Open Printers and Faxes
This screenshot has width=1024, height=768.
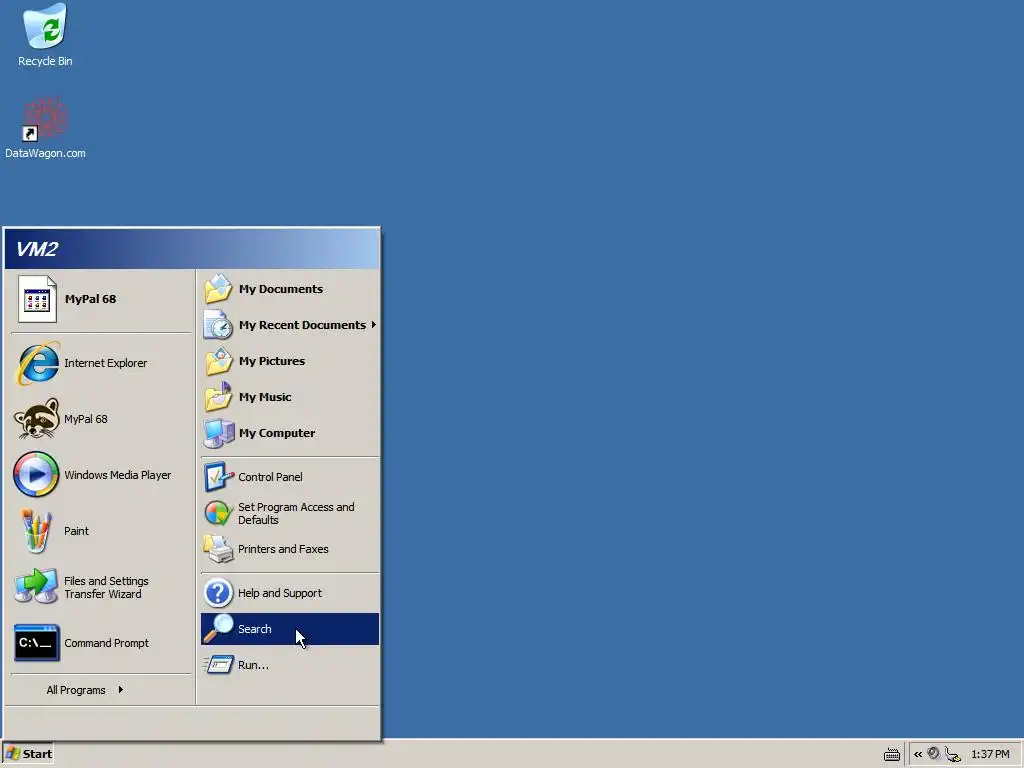click(290, 549)
